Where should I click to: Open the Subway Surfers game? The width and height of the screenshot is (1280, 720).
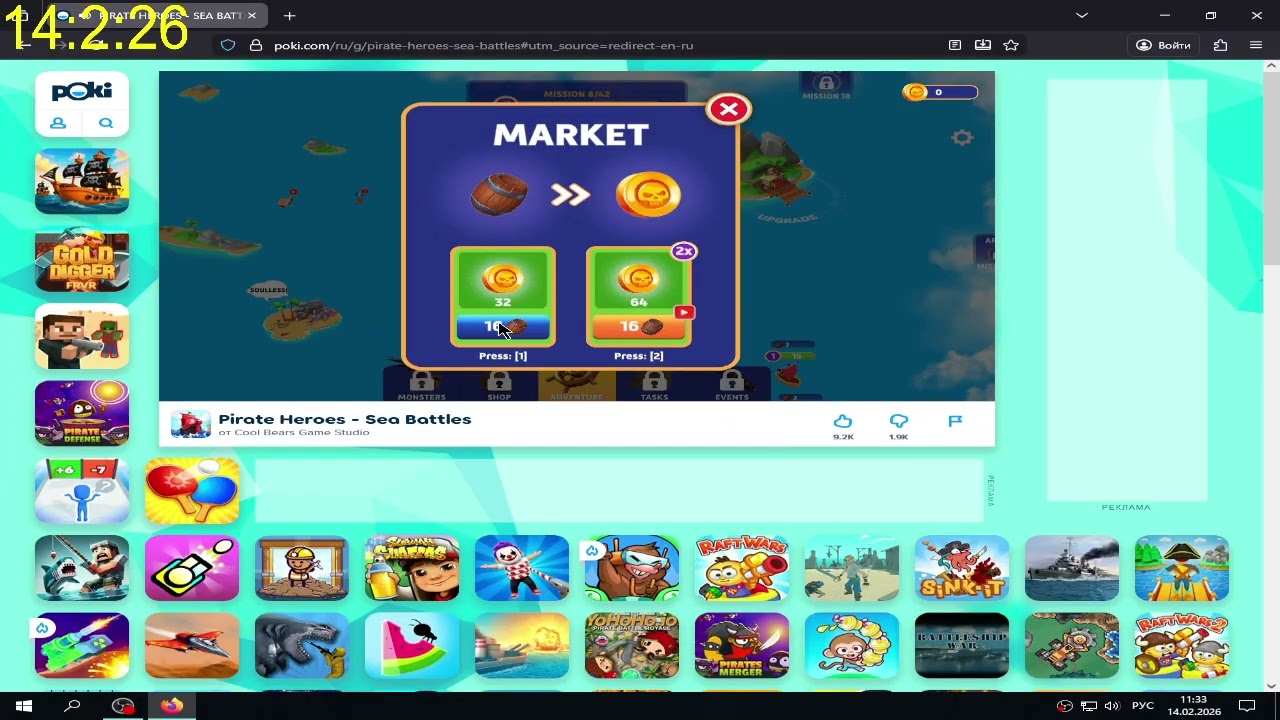[x=412, y=568]
